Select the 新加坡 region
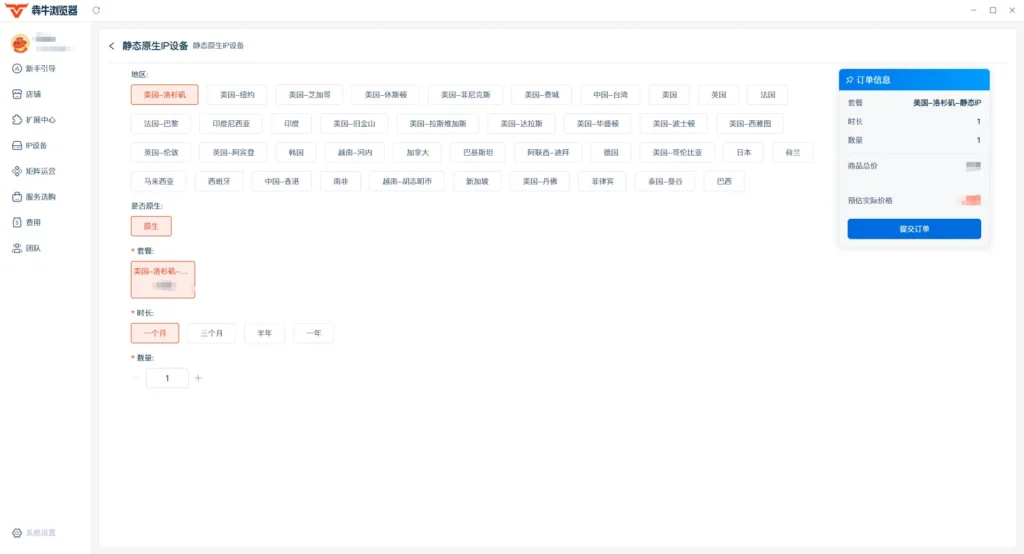The height and width of the screenshot is (554, 1024). click(477, 181)
